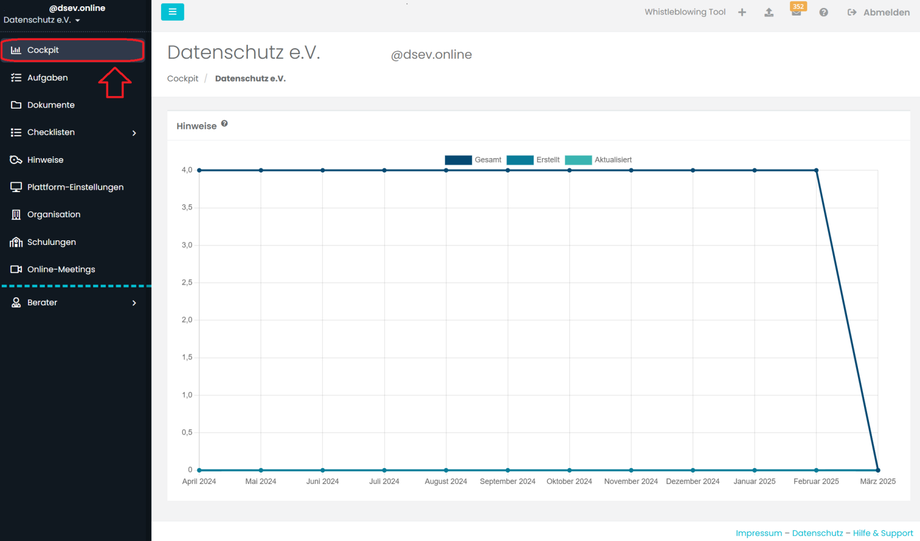Image resolution: width=920 pixels, height=541 pixels.
Task: Expand the Berater submenu chevron
Action: [x=134, y=303]
